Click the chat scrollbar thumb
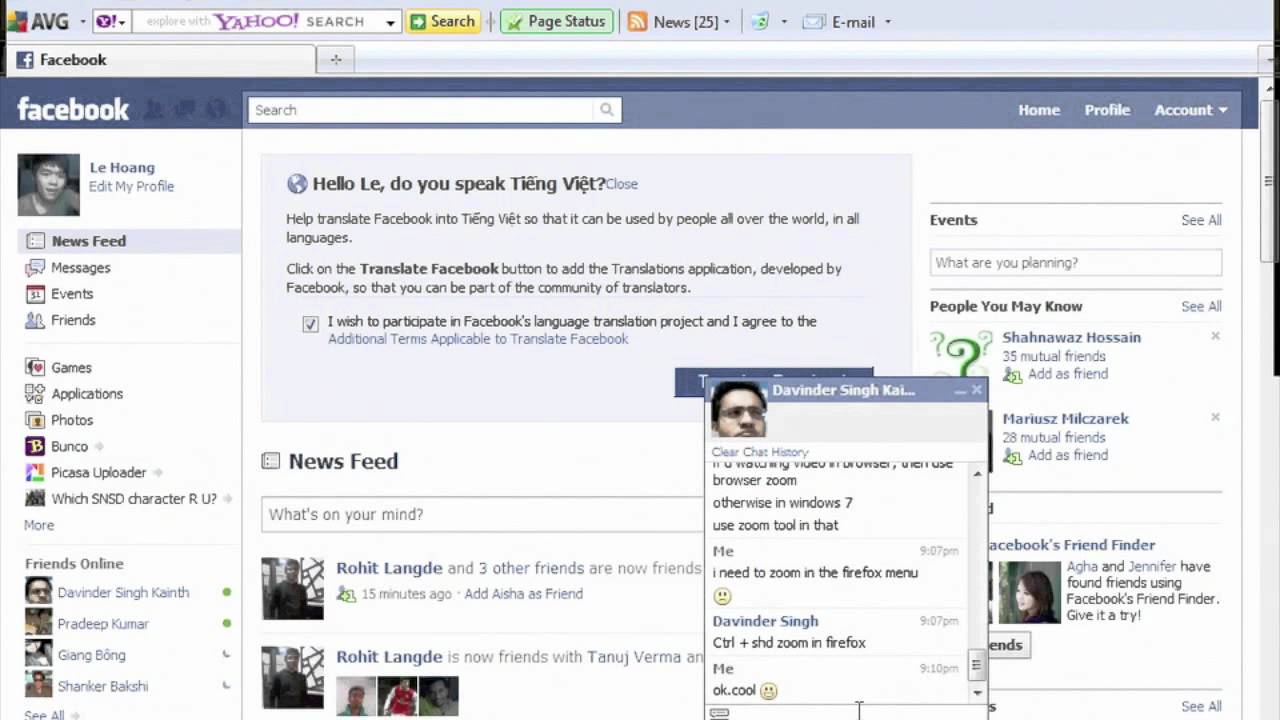The height and width of the screenshot is (720, 1280). (977, 666)
